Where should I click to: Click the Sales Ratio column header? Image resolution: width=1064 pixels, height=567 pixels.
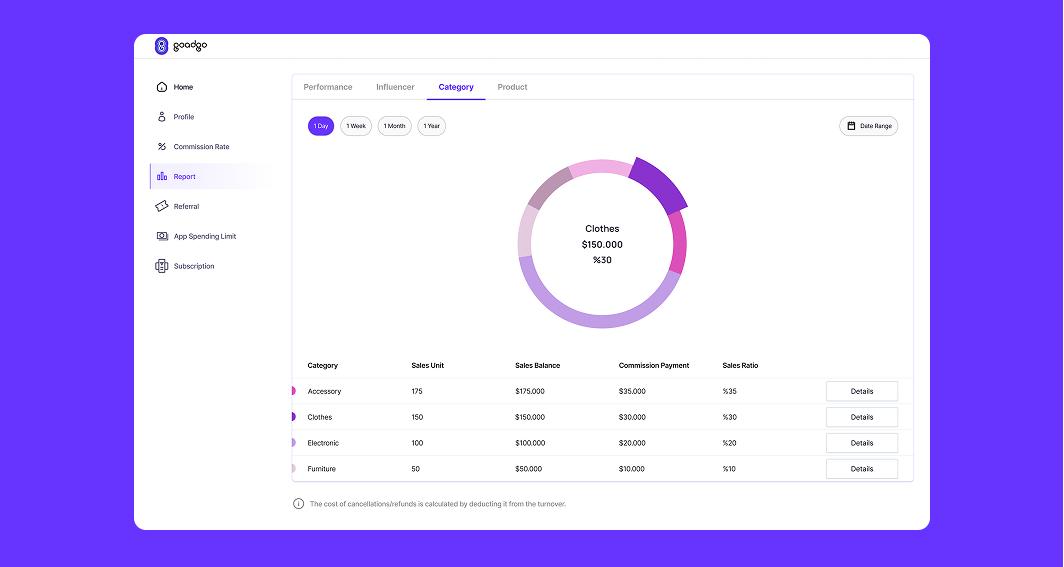740,366
